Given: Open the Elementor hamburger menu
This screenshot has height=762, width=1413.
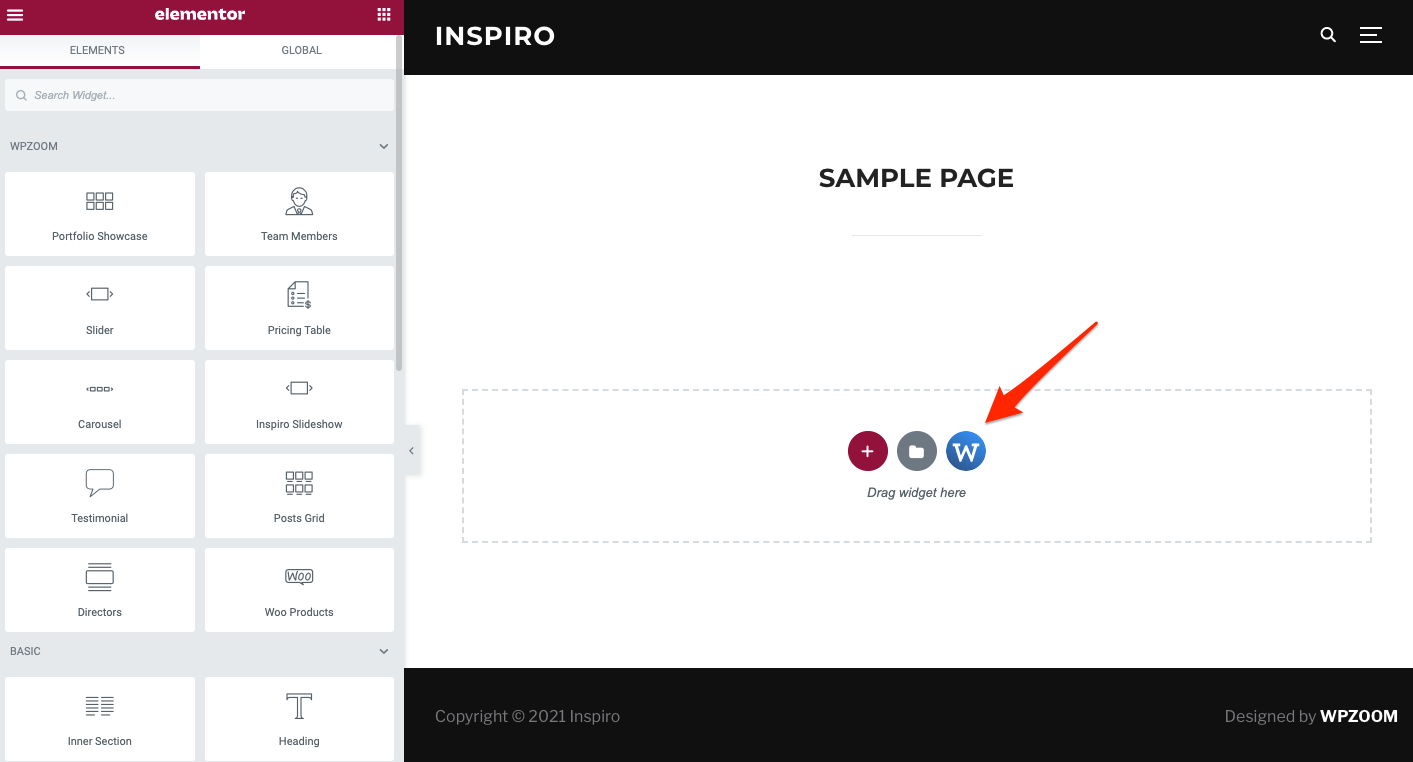Looking at the screenshot, I should (x=15, y=15).
